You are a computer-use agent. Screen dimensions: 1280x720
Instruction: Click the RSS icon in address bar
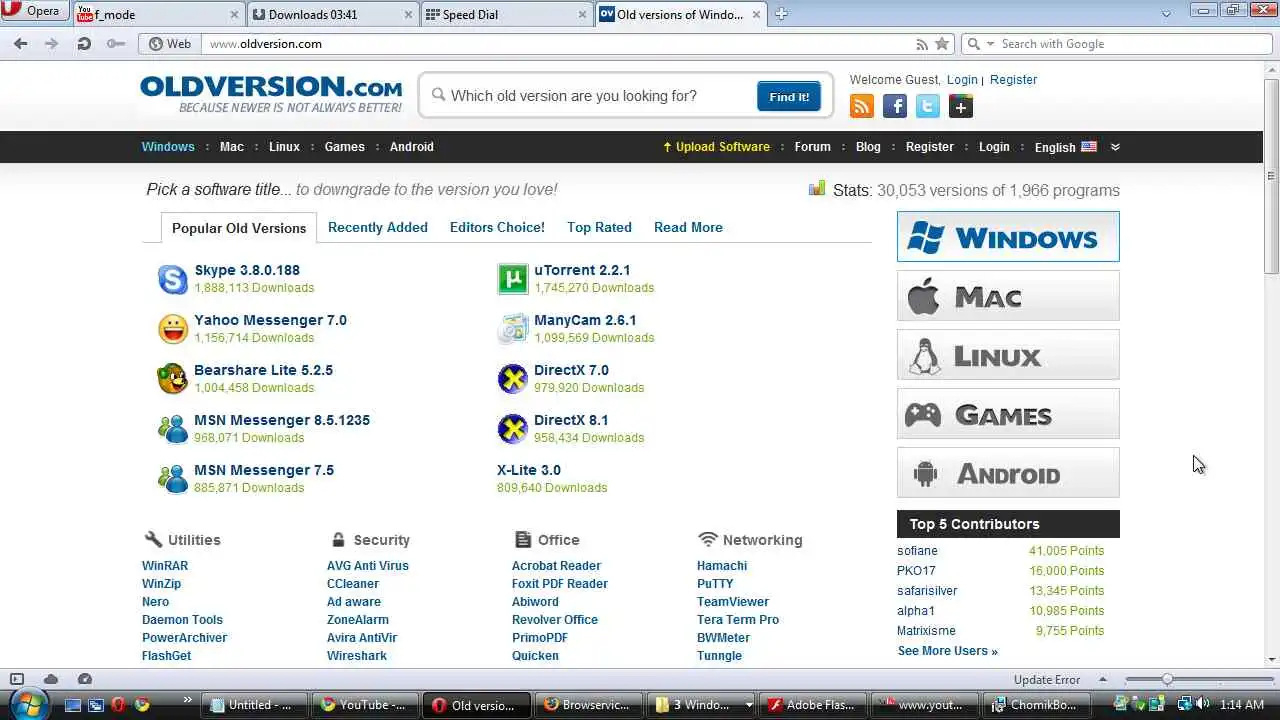[922, 44]
